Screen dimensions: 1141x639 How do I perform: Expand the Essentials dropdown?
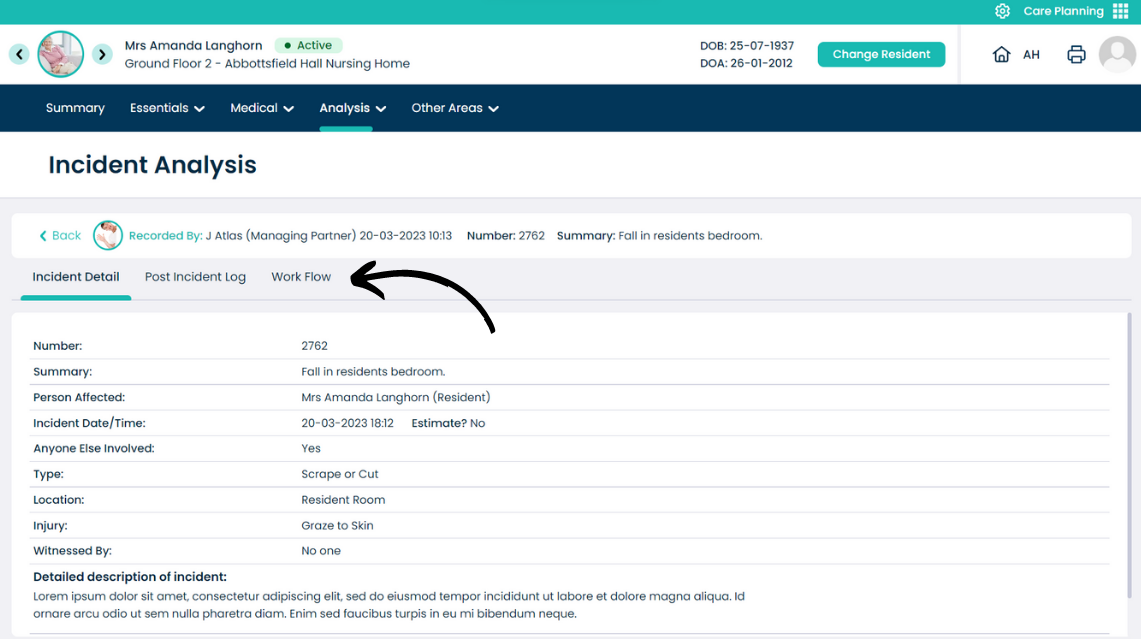[x=167, y=108]
